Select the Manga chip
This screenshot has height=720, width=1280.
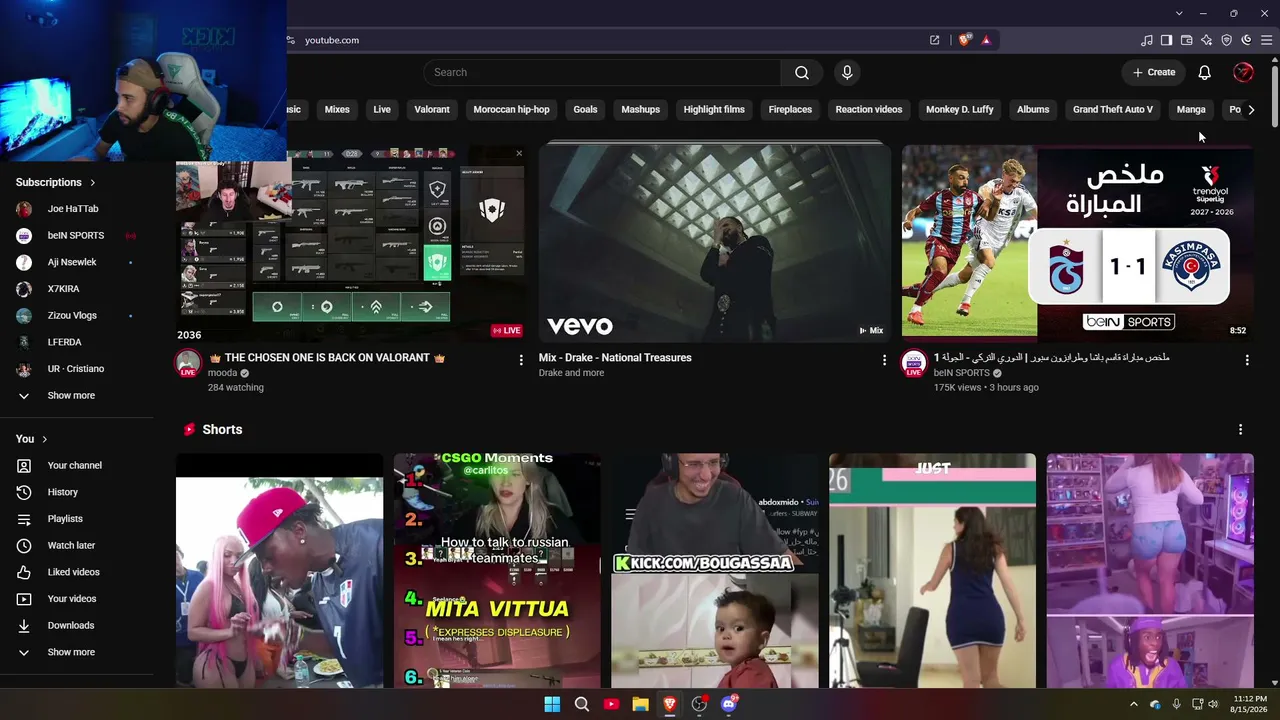coord(1191,109)
